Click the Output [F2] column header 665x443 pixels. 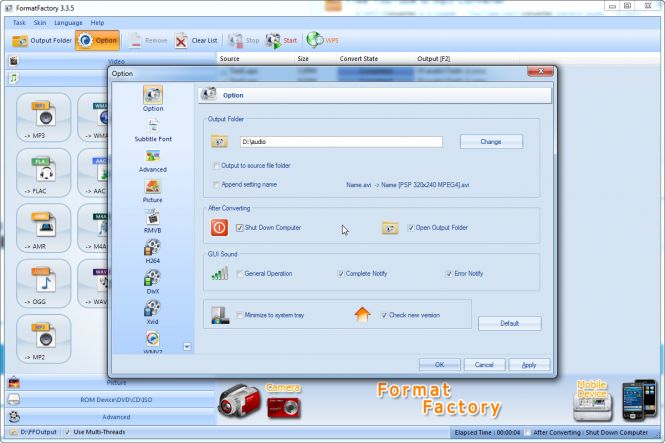tap(433, 59)
